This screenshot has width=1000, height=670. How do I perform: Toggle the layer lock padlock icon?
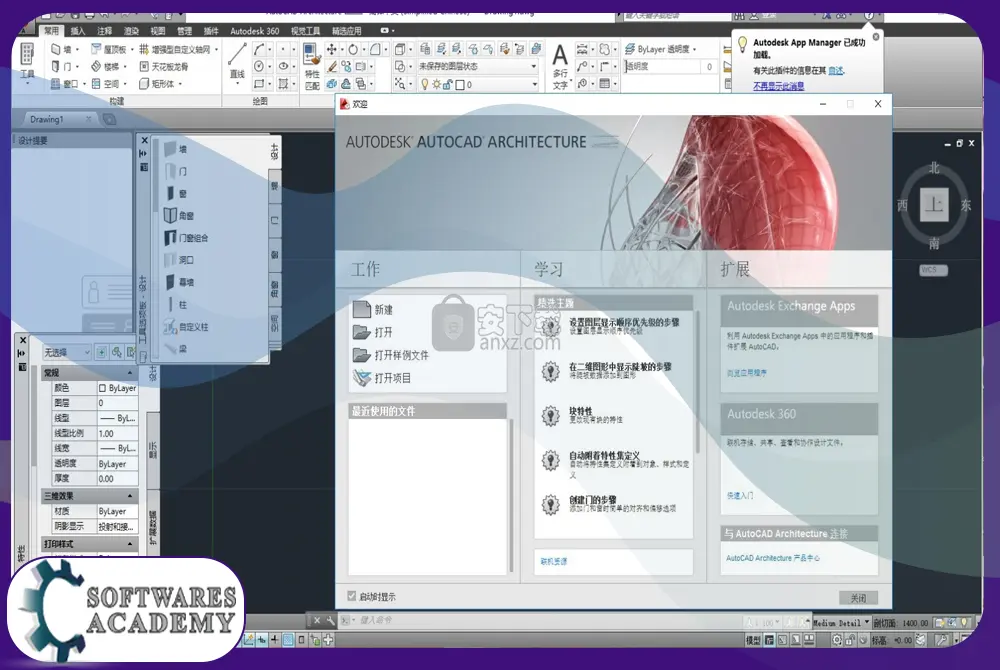(x=448, y=84)
